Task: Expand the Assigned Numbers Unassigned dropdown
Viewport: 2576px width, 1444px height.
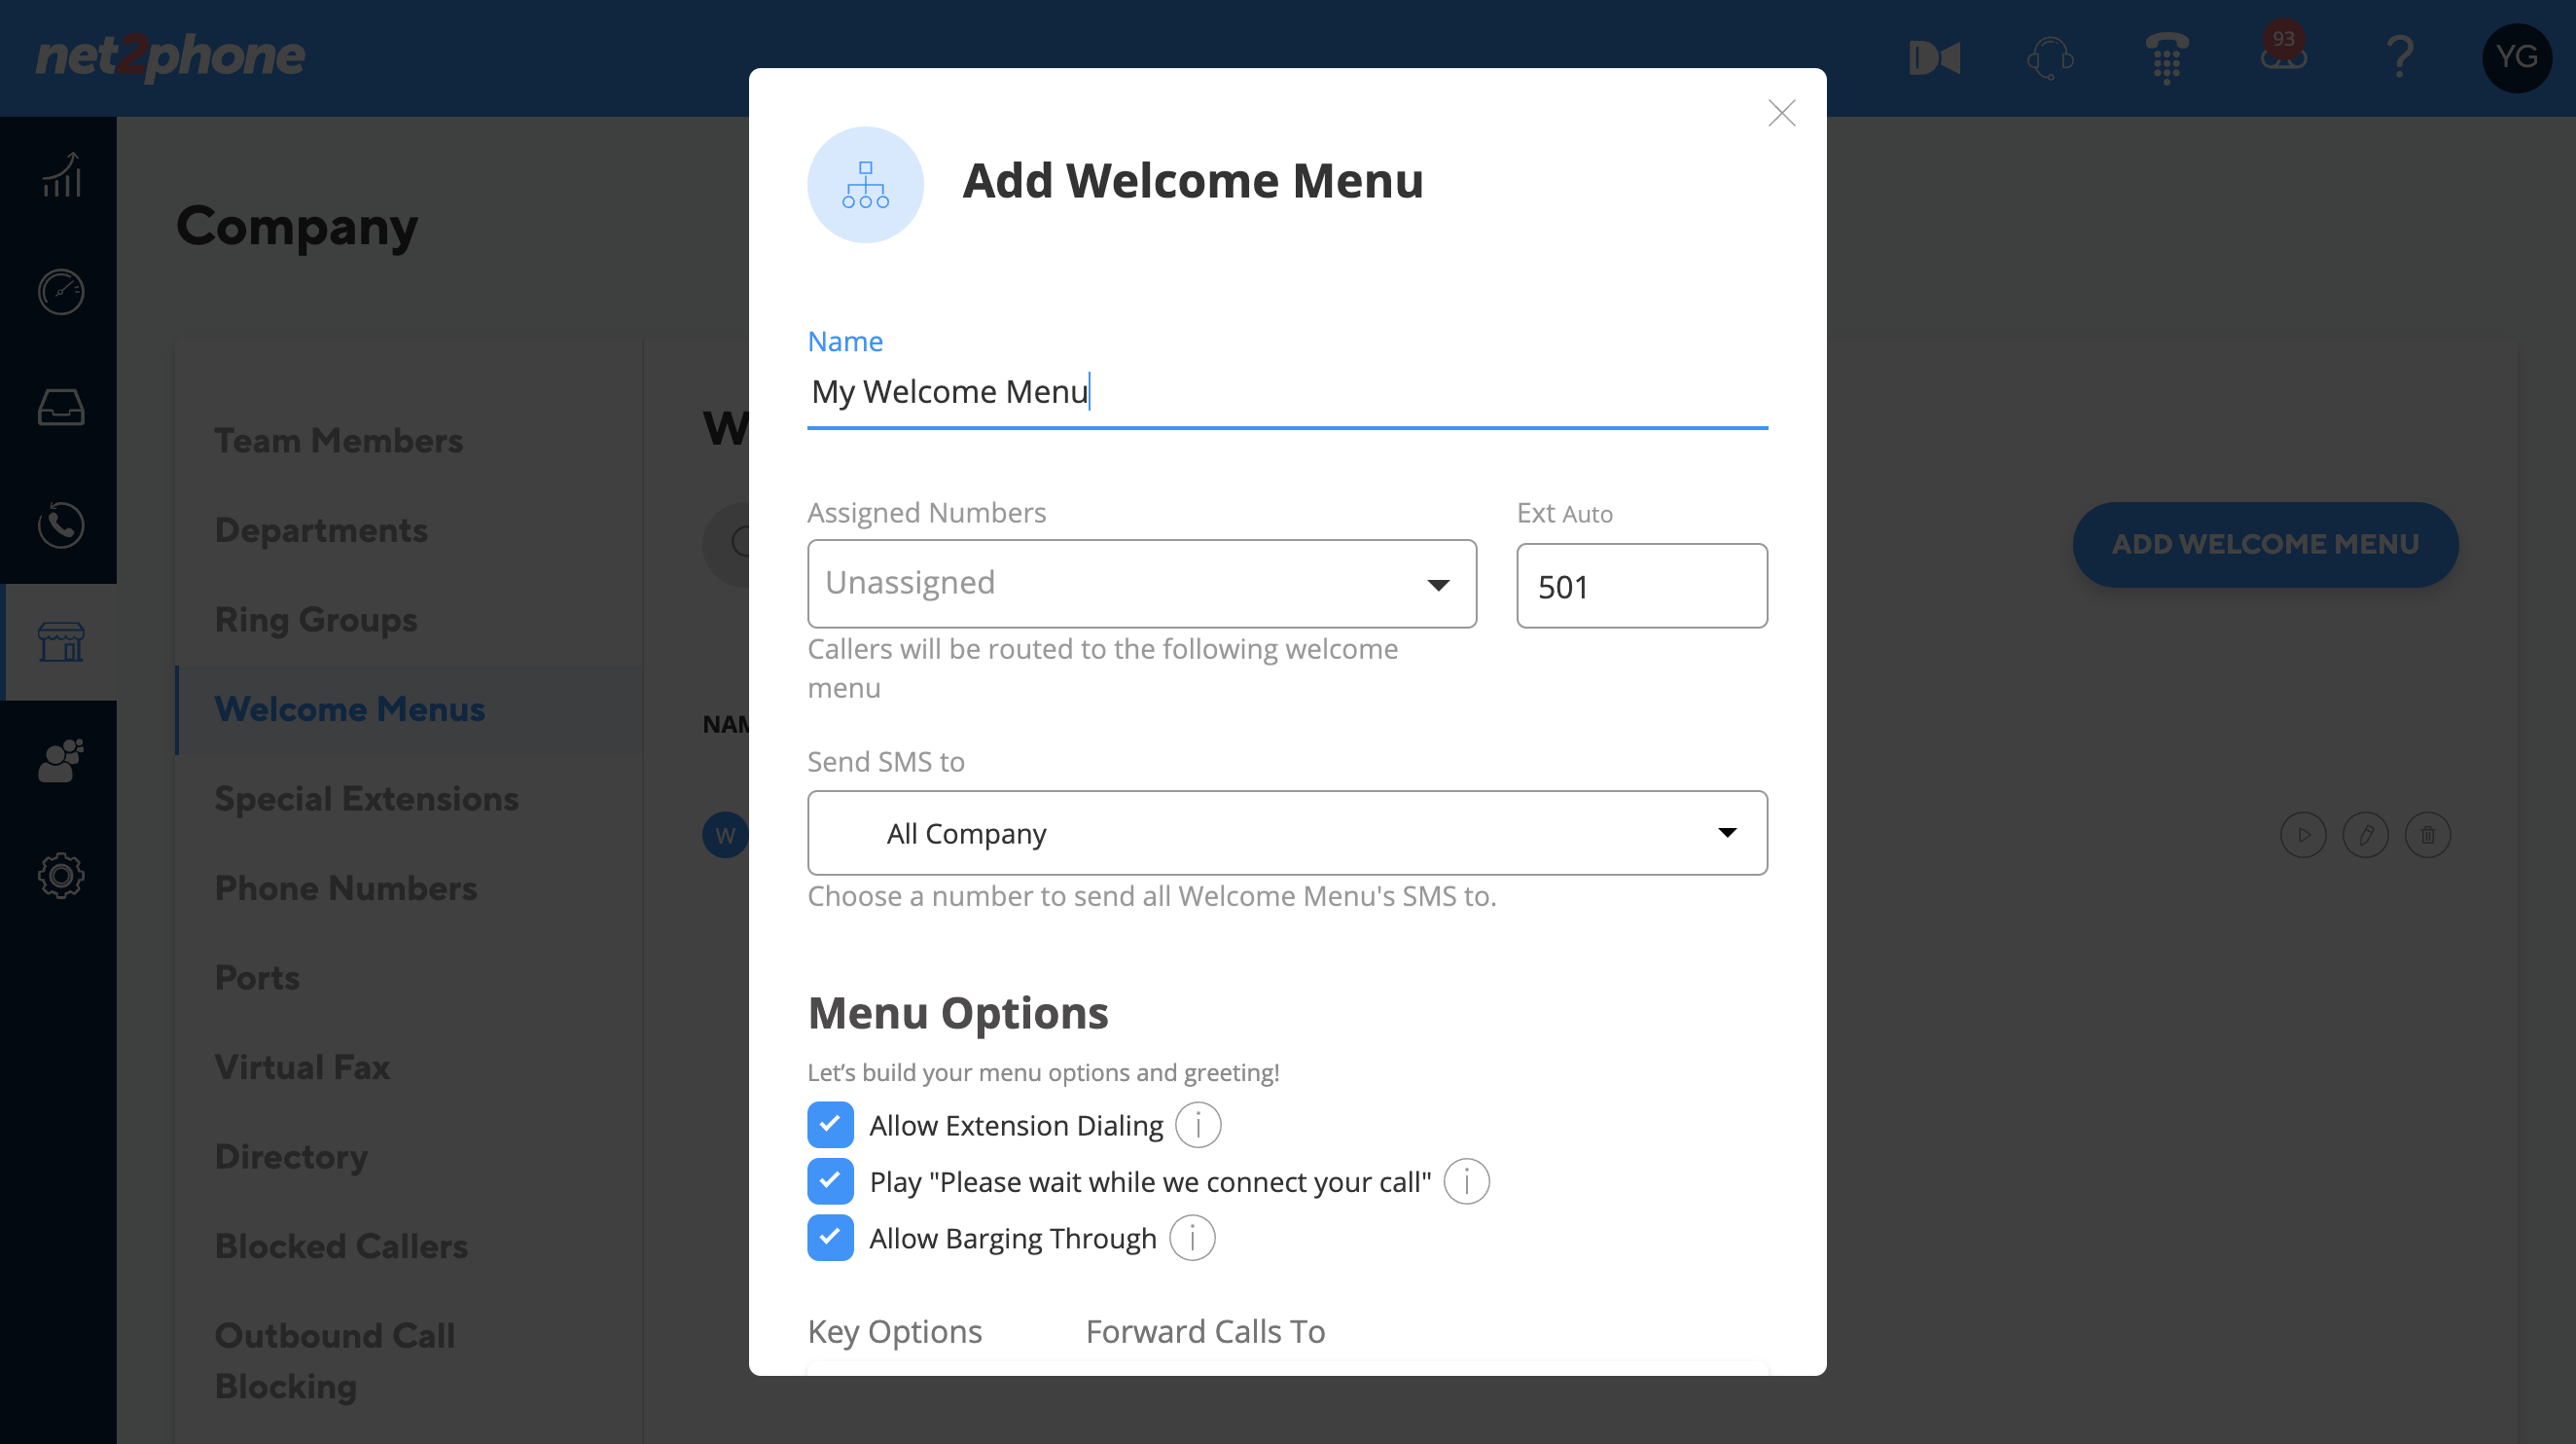Action: pyautogui.click(x=1142, y=584)
